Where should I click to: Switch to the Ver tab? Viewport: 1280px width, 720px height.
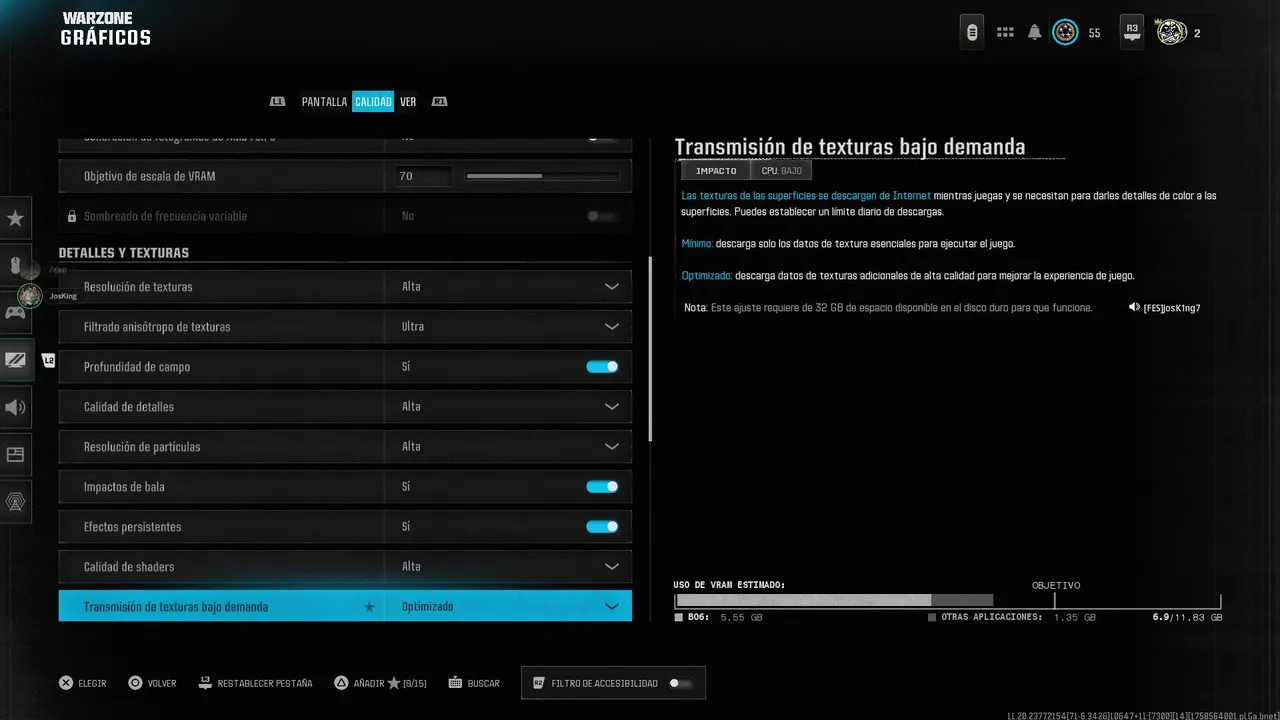408,102
